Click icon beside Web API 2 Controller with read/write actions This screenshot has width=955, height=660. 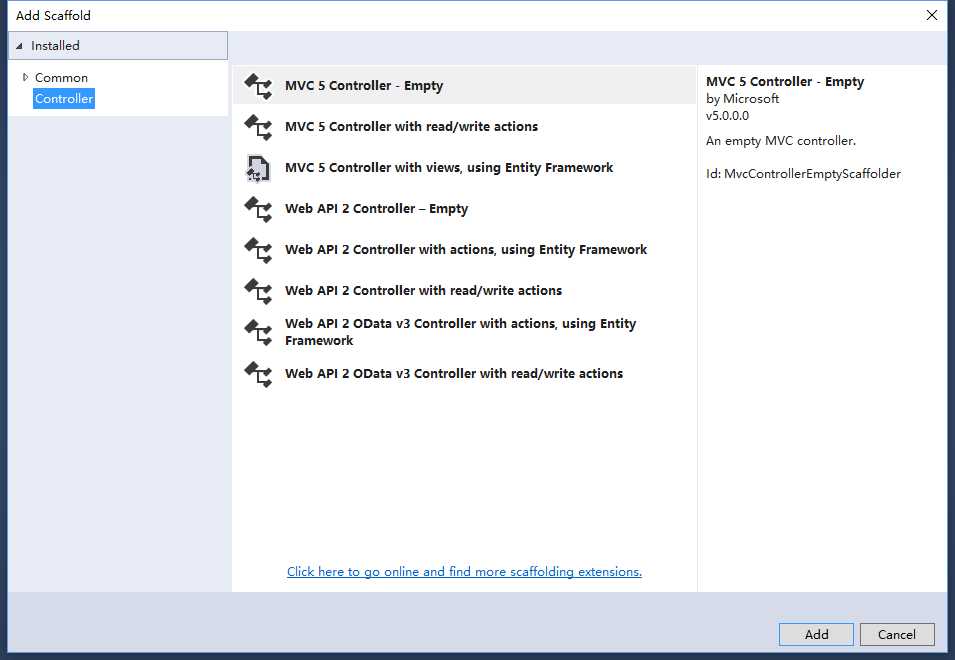coord(258,291)
